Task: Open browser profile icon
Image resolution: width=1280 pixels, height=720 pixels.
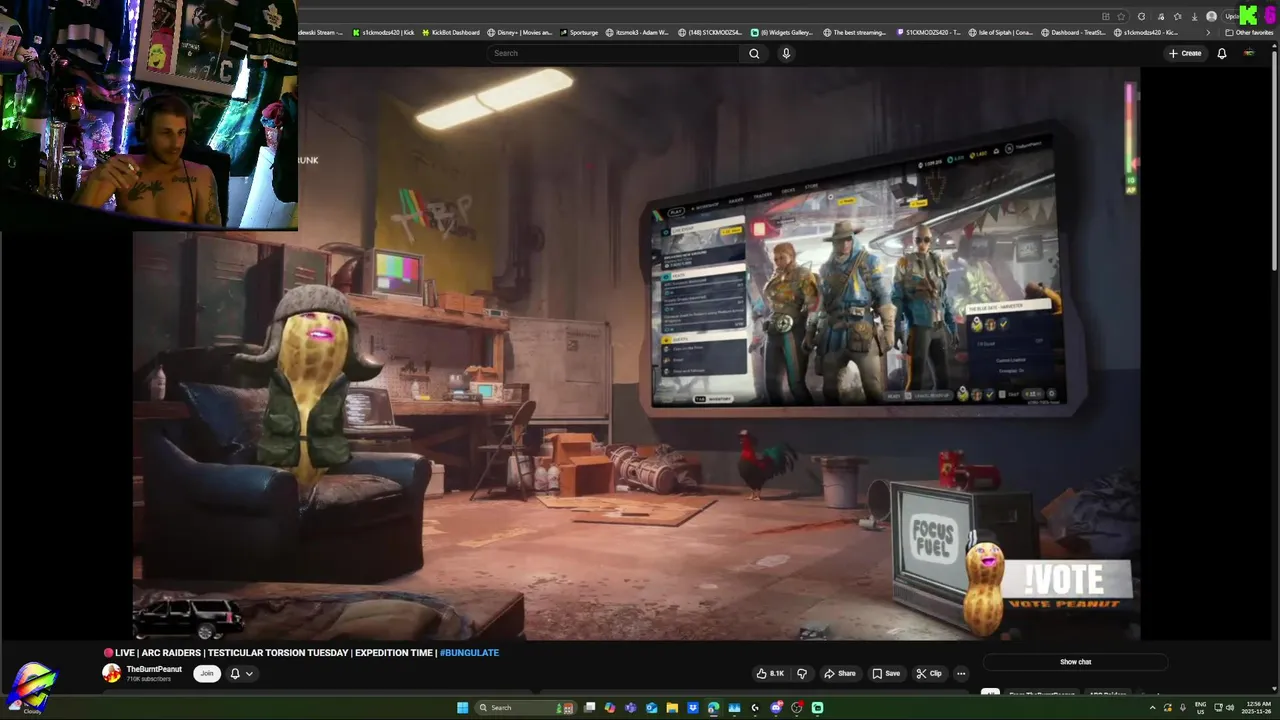Action: coord(1211,16)
